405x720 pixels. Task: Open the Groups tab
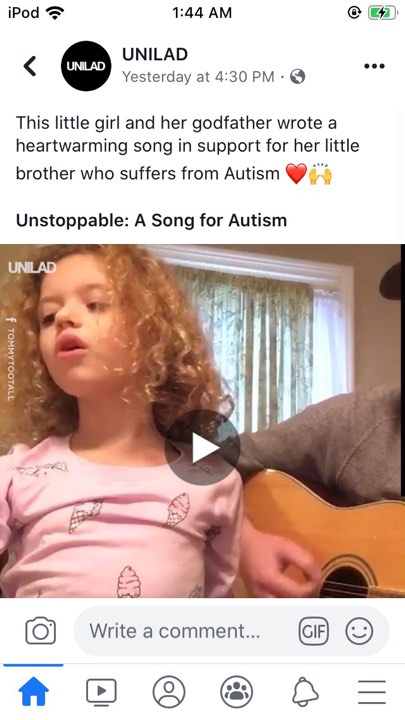(237, 692)
